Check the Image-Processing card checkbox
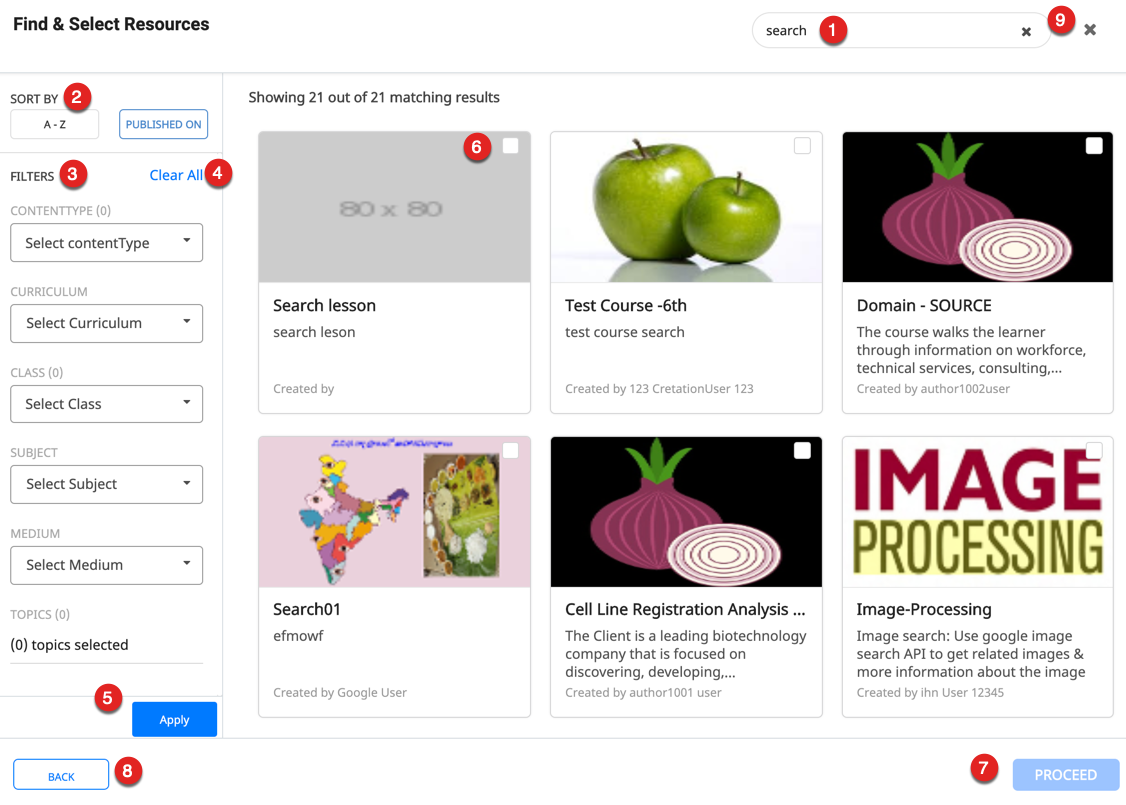The height and width of the screenshot is (805, 1126). [x=1094, y=451]
